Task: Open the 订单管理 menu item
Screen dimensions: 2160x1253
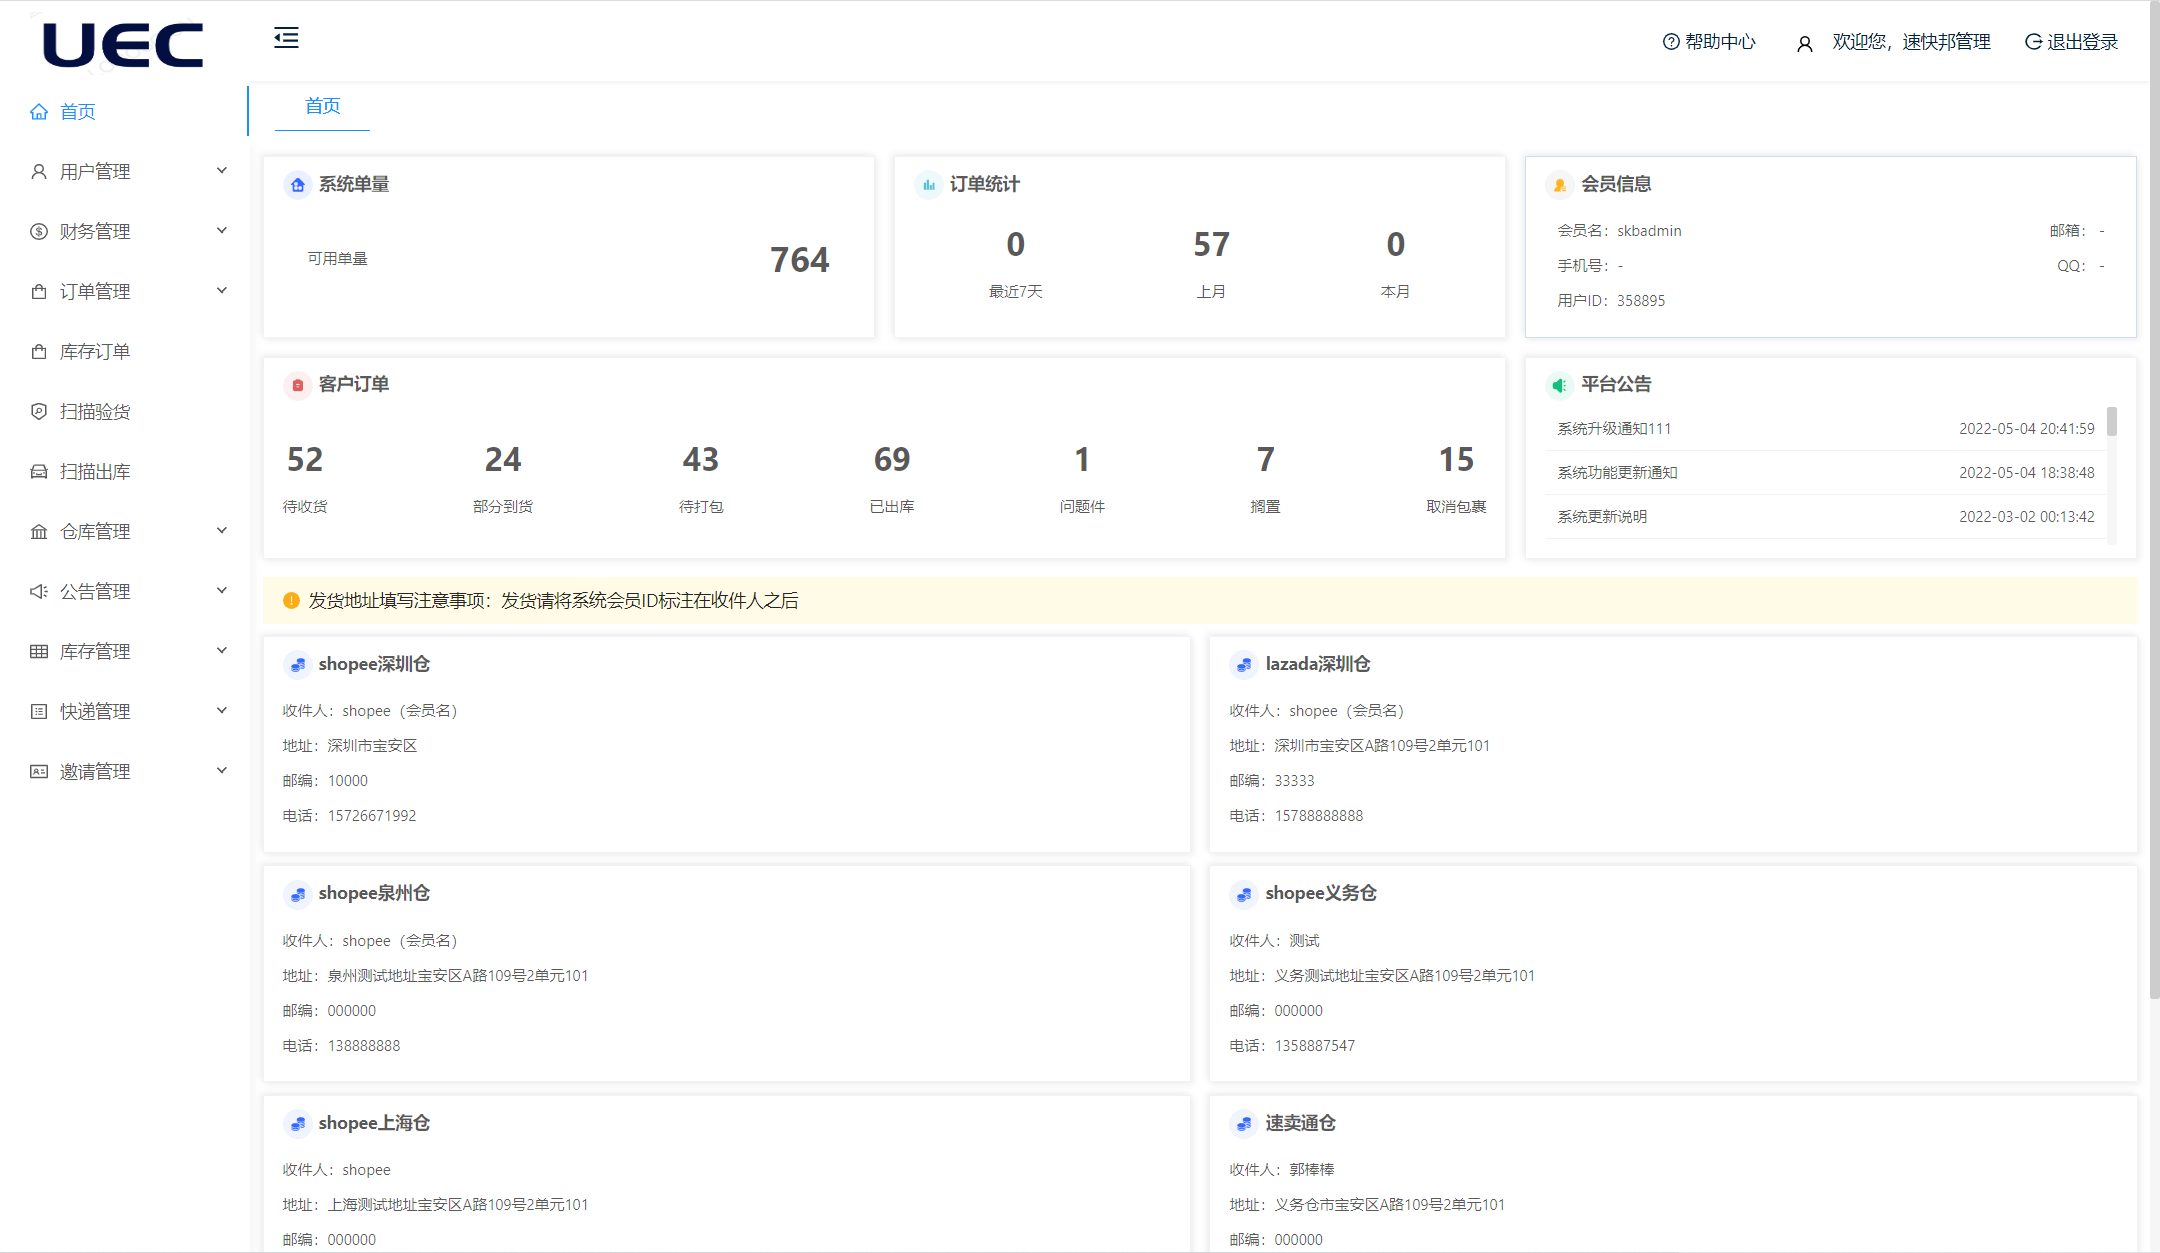Action: point(124,291)
